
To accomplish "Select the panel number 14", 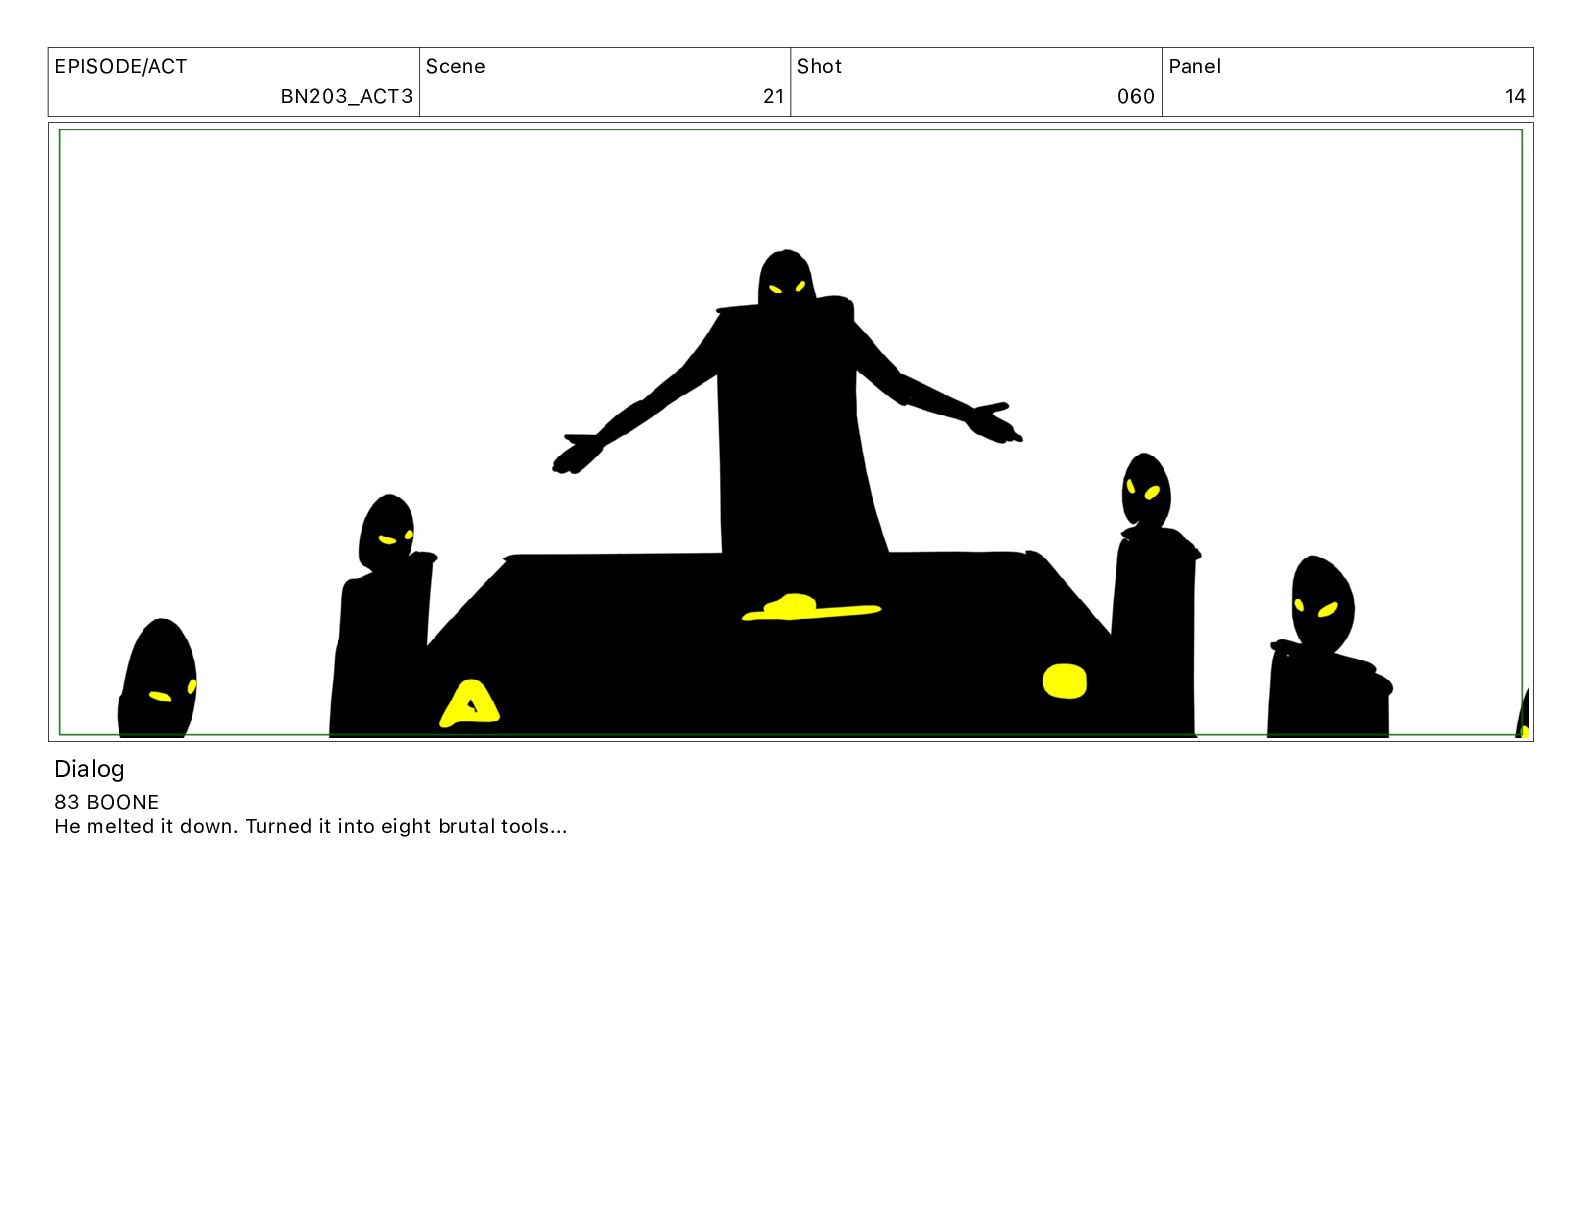I will (1515, 96).
